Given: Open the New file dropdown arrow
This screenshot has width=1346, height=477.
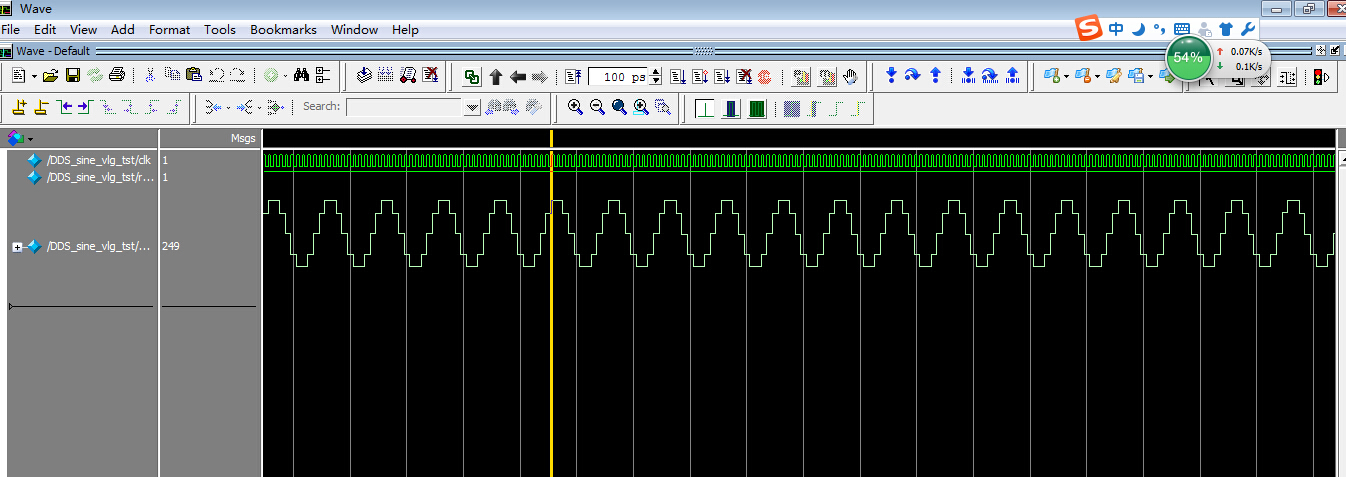Looking at the screenshot, I should click(x=34, y=76).
